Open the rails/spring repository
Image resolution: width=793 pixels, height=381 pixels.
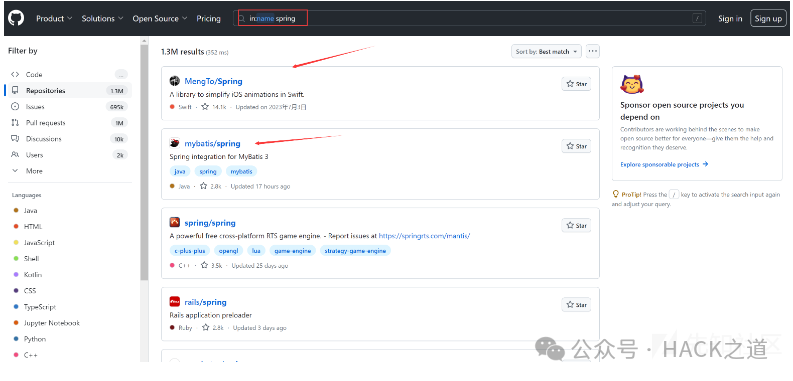pos(205,303)
